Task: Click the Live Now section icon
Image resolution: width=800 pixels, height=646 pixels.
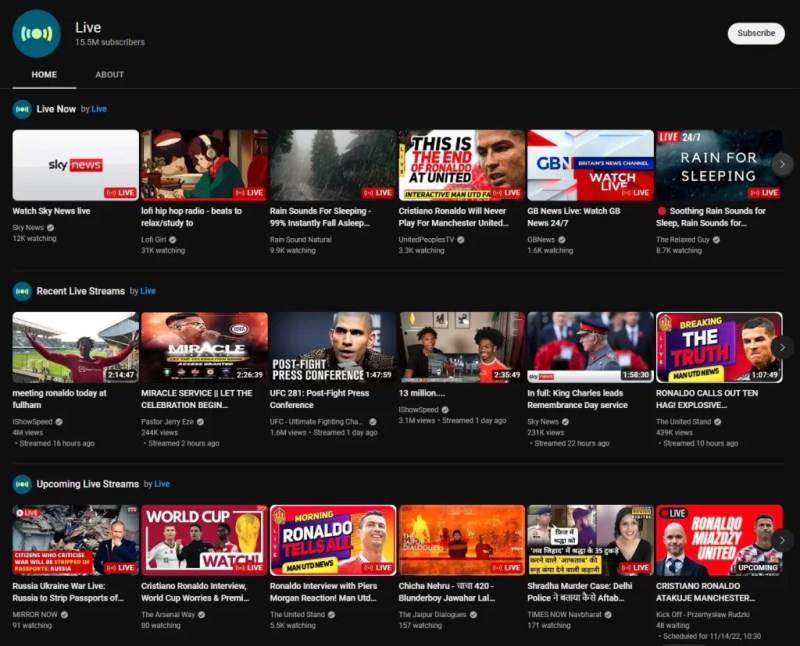Action: tap(22, 109)
